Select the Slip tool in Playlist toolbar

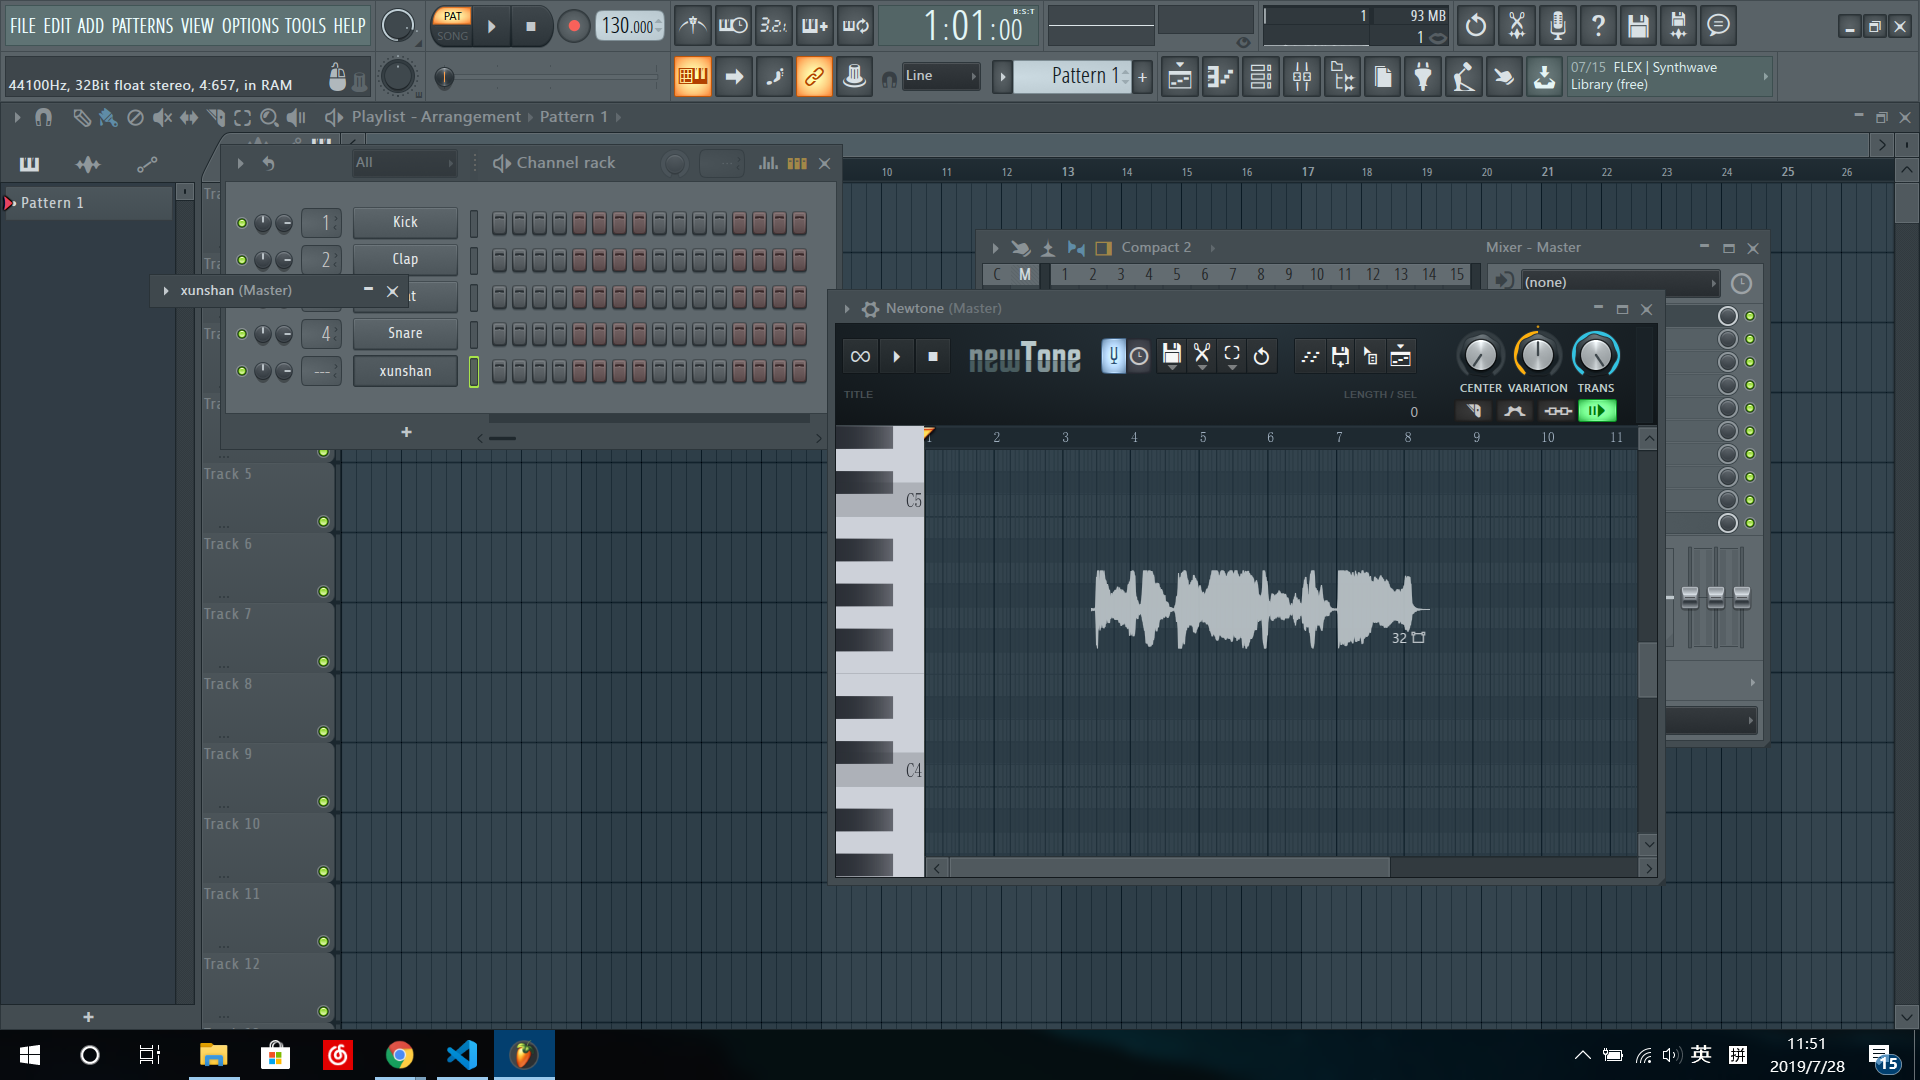point(189,118)
